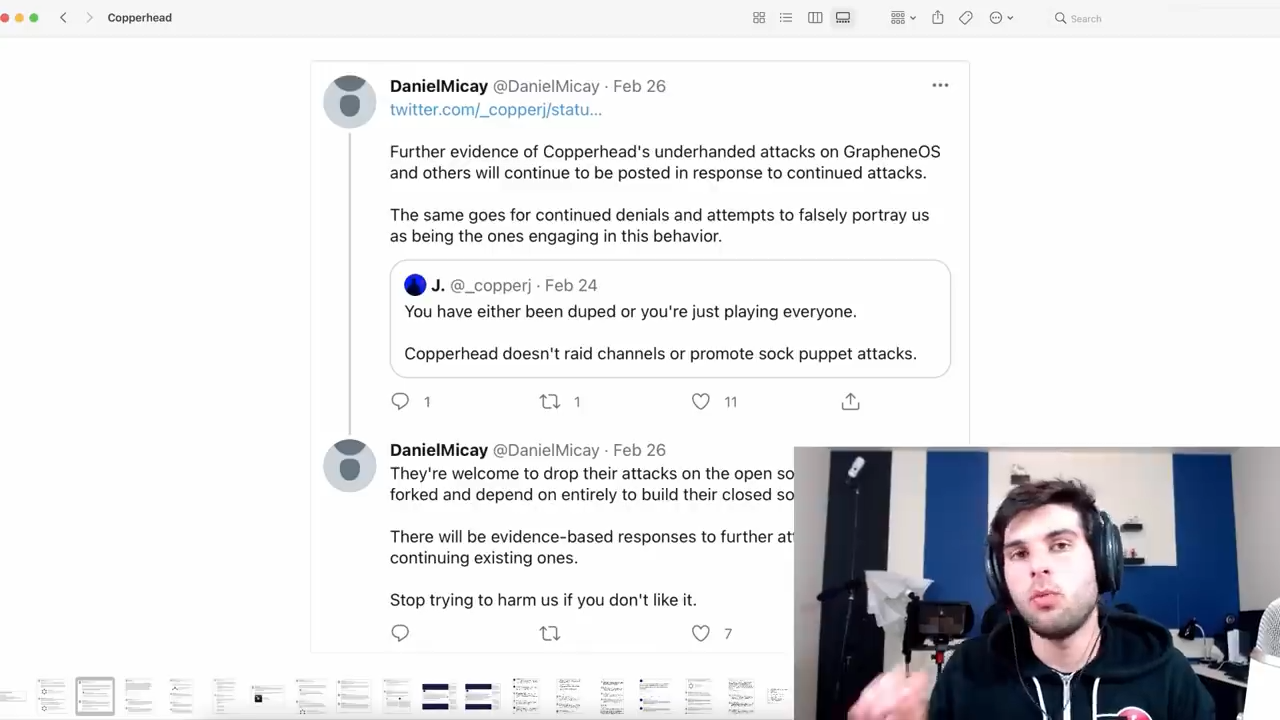Switch to icon grid view
Image resolution: width=1280 pixels, height=720 pixels.
tap(759, 18)
